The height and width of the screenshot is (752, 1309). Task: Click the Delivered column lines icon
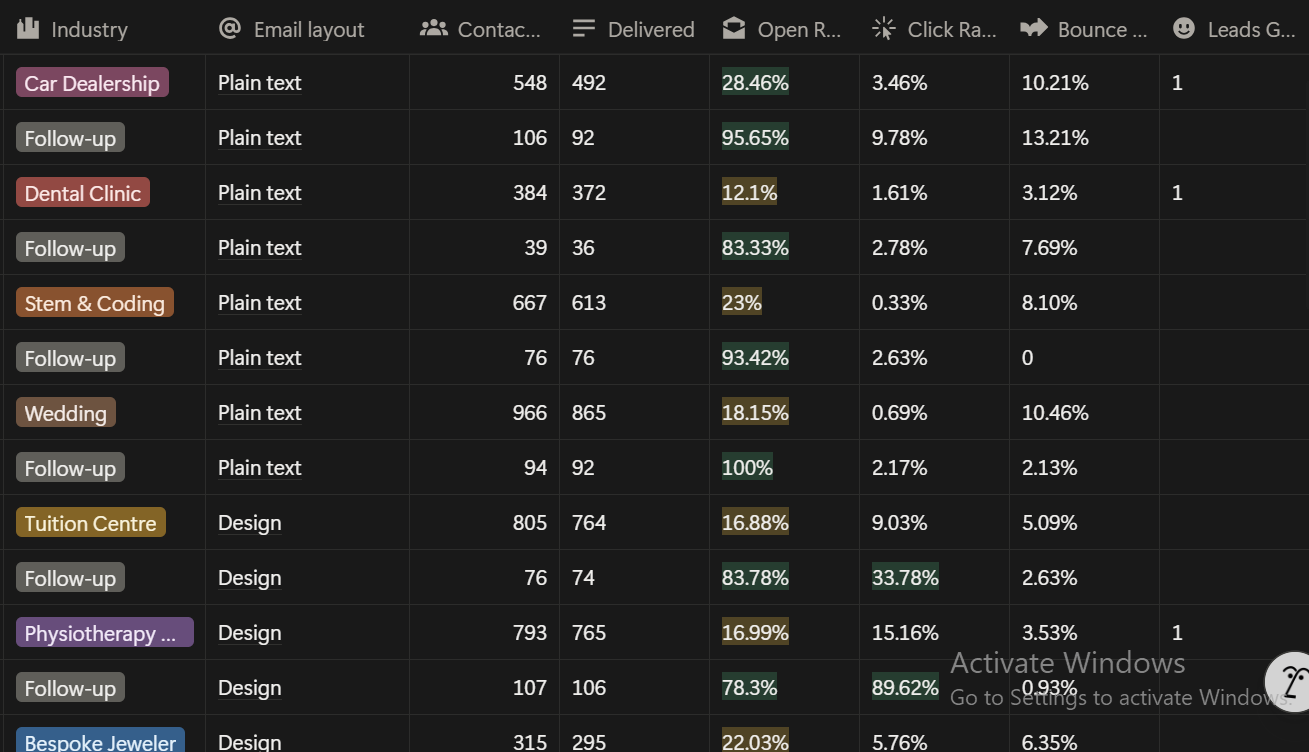[584, 29]
